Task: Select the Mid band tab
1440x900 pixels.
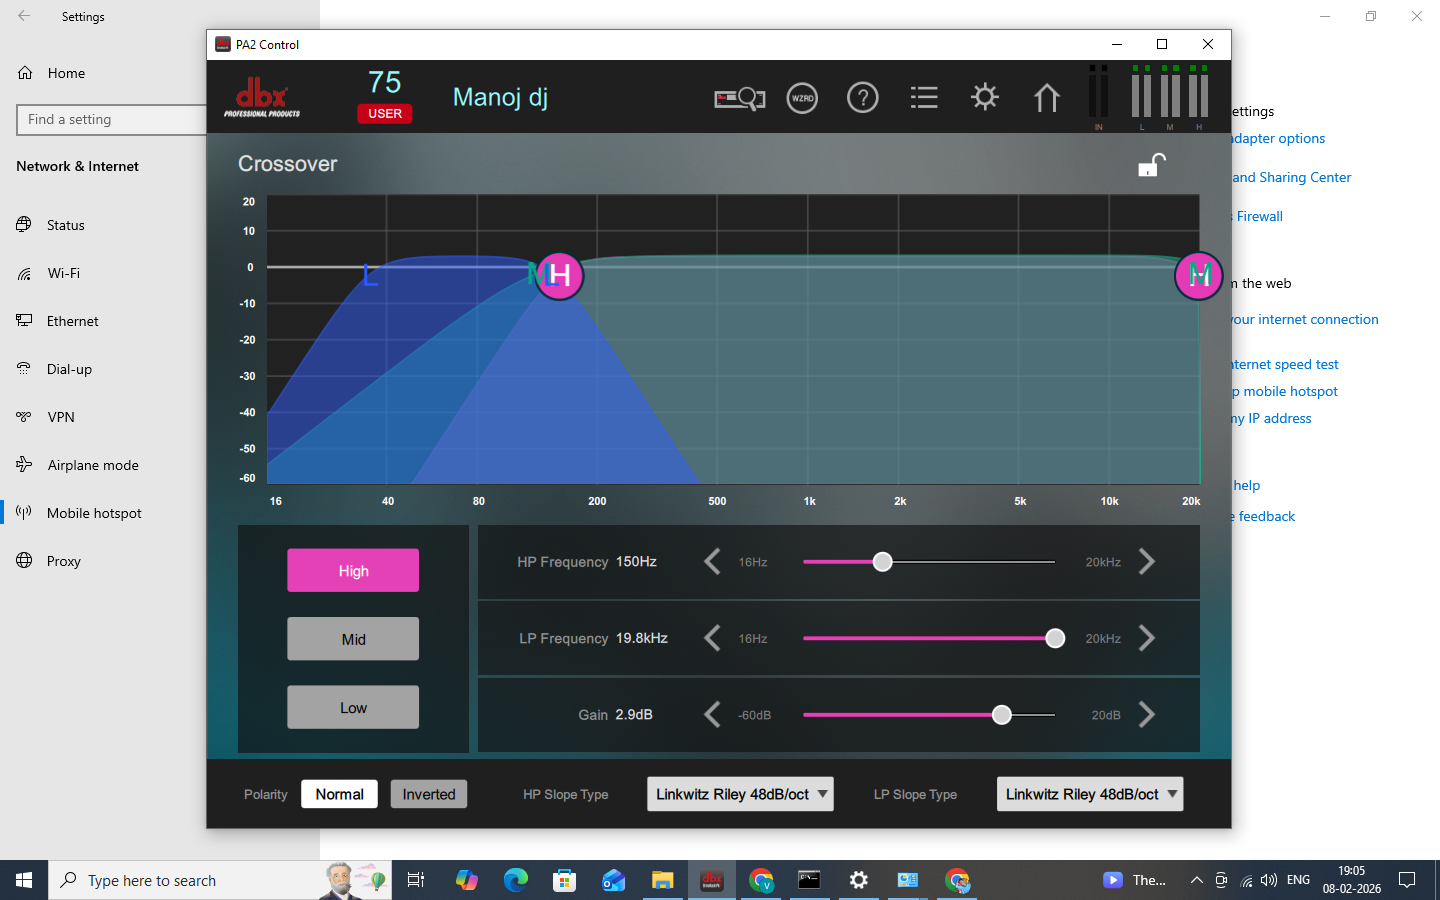Action: (x=353, y=639)
